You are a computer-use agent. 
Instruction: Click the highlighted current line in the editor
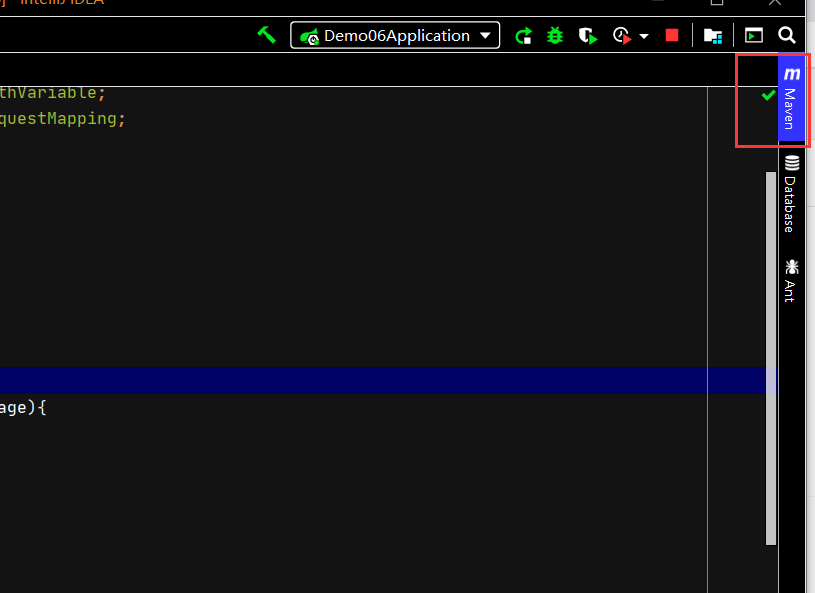point(383,380)
